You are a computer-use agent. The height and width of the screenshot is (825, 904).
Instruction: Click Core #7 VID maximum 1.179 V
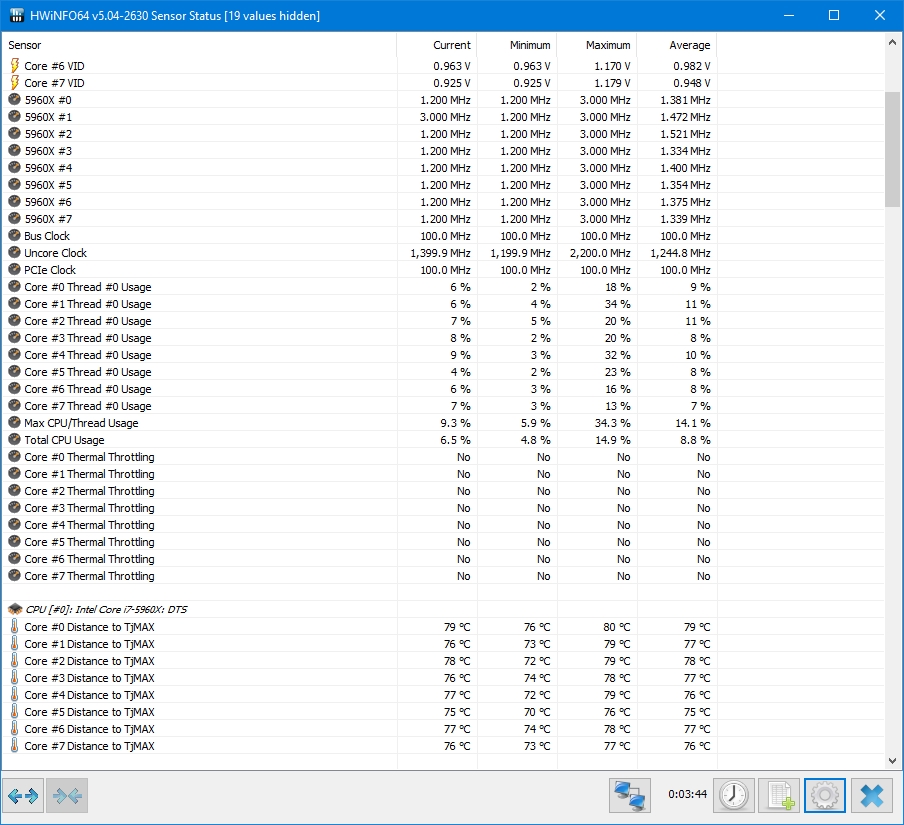click(612, 83)
